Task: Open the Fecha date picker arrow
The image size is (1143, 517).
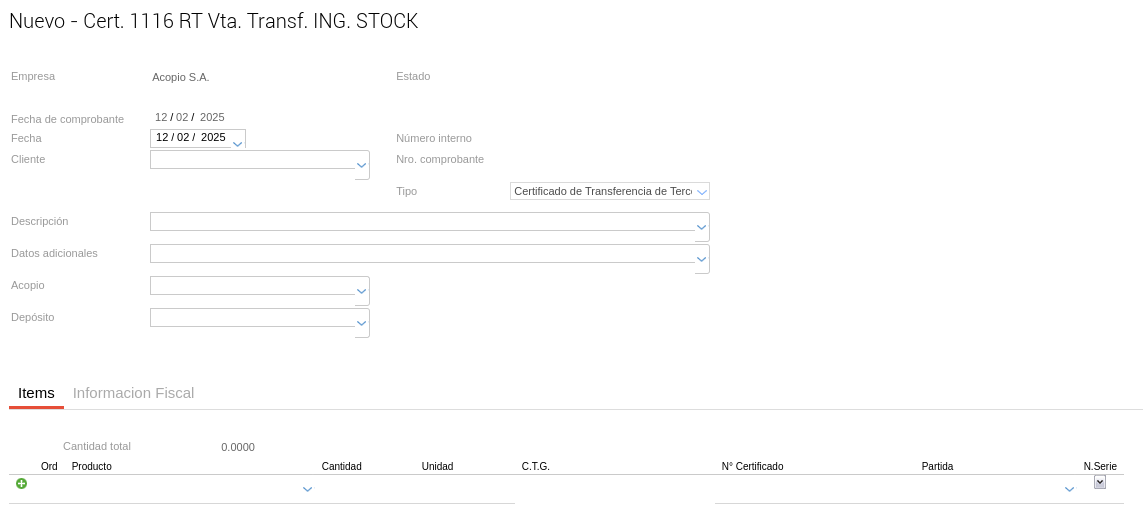Action: pyautogui.click(x=237, y=143)
